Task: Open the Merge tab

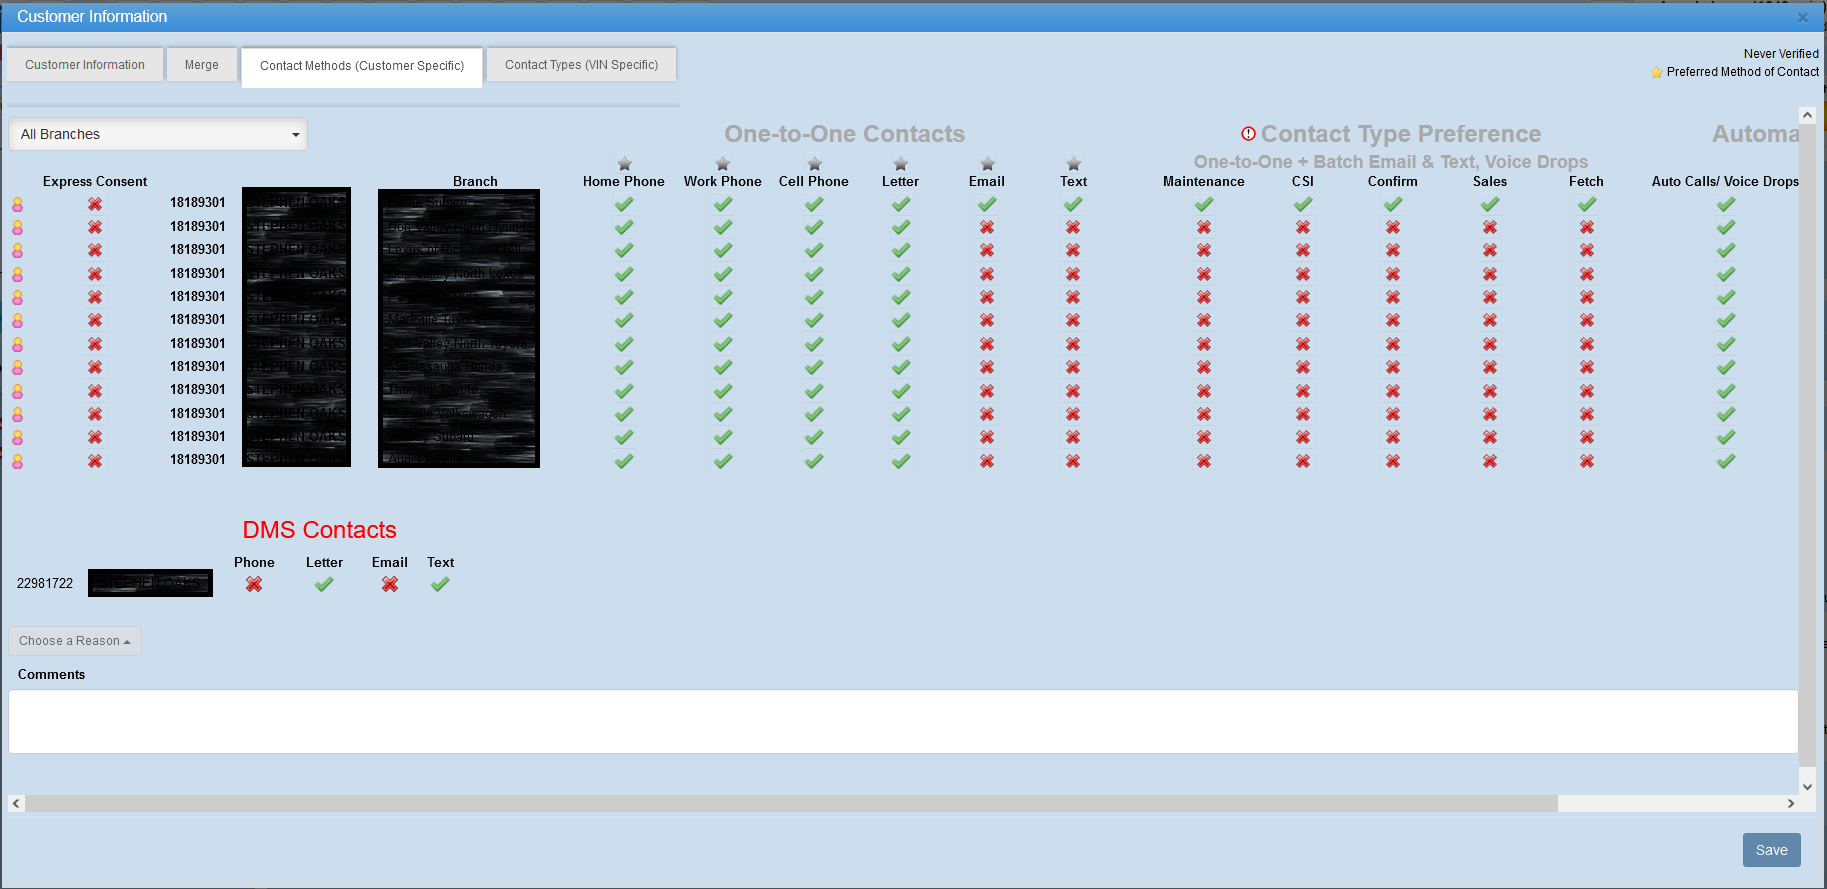Action: tap(201, 65)
